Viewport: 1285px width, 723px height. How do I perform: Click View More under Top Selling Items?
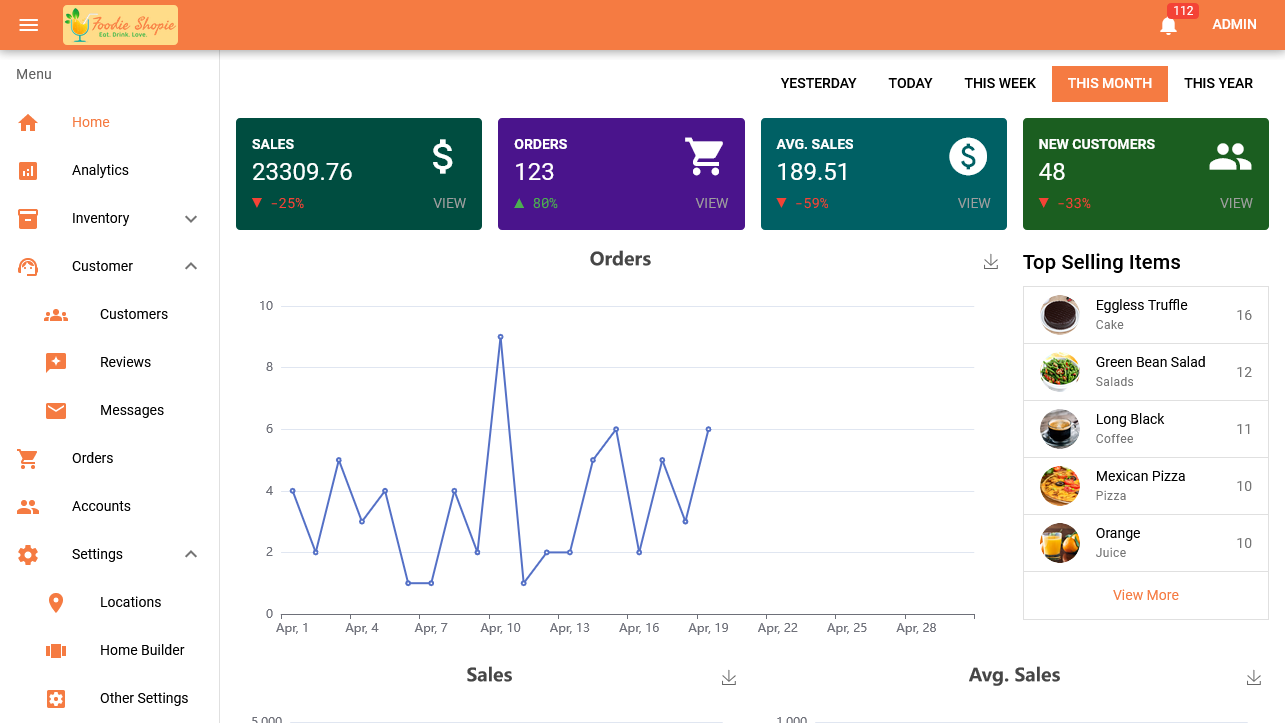tap(1146, 595)
